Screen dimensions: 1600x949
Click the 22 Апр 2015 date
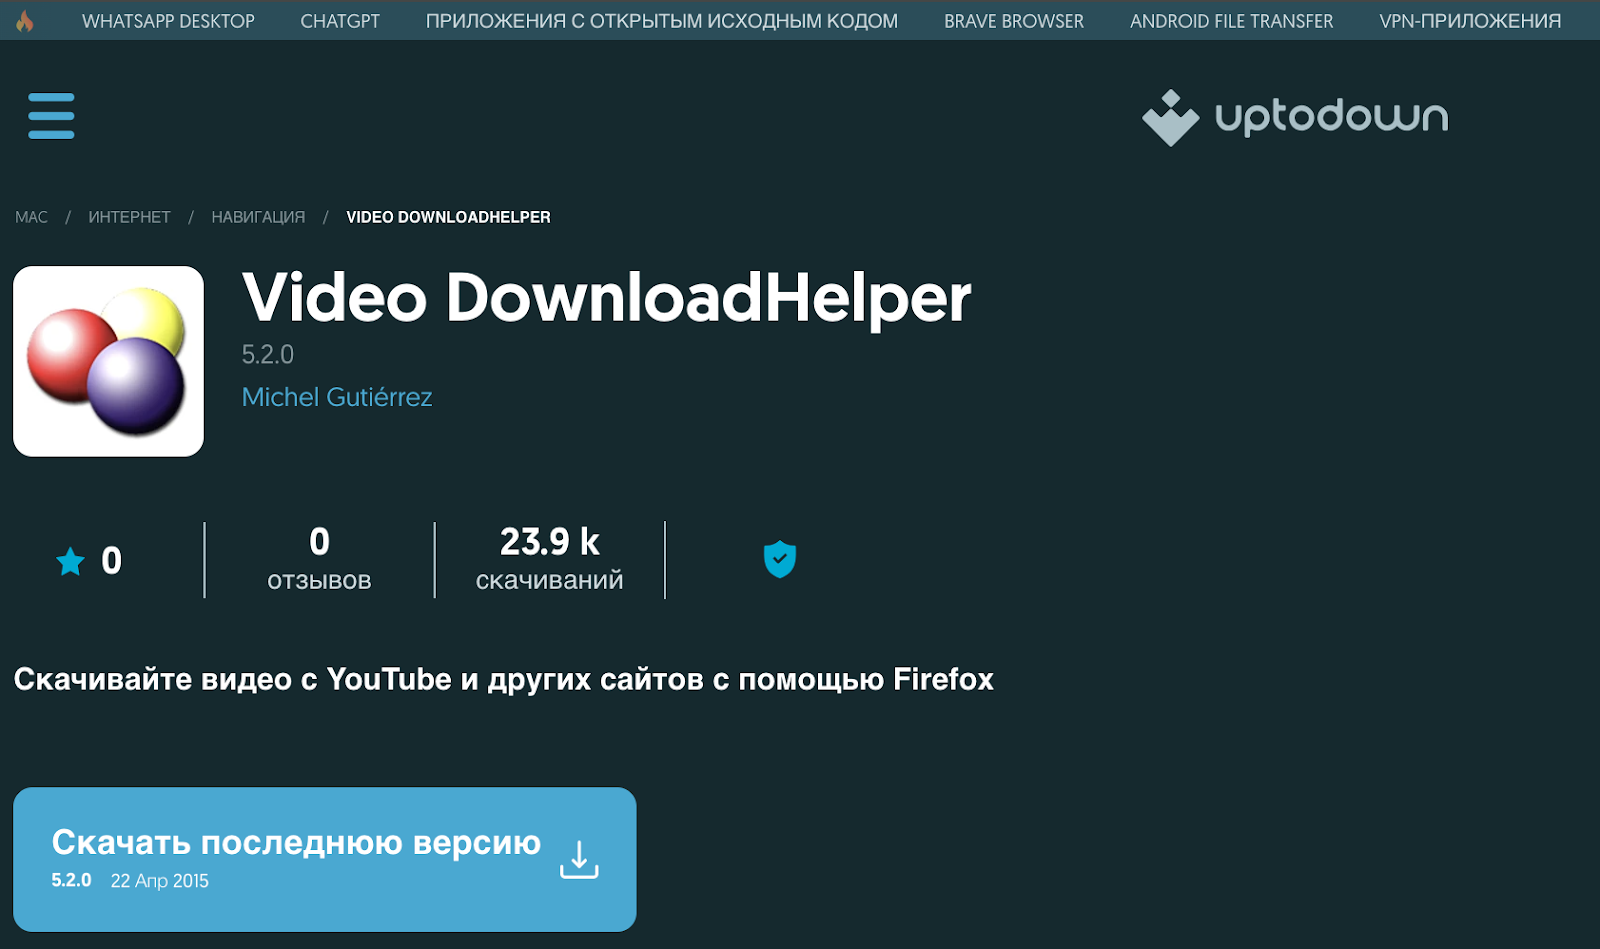point(160,881)
